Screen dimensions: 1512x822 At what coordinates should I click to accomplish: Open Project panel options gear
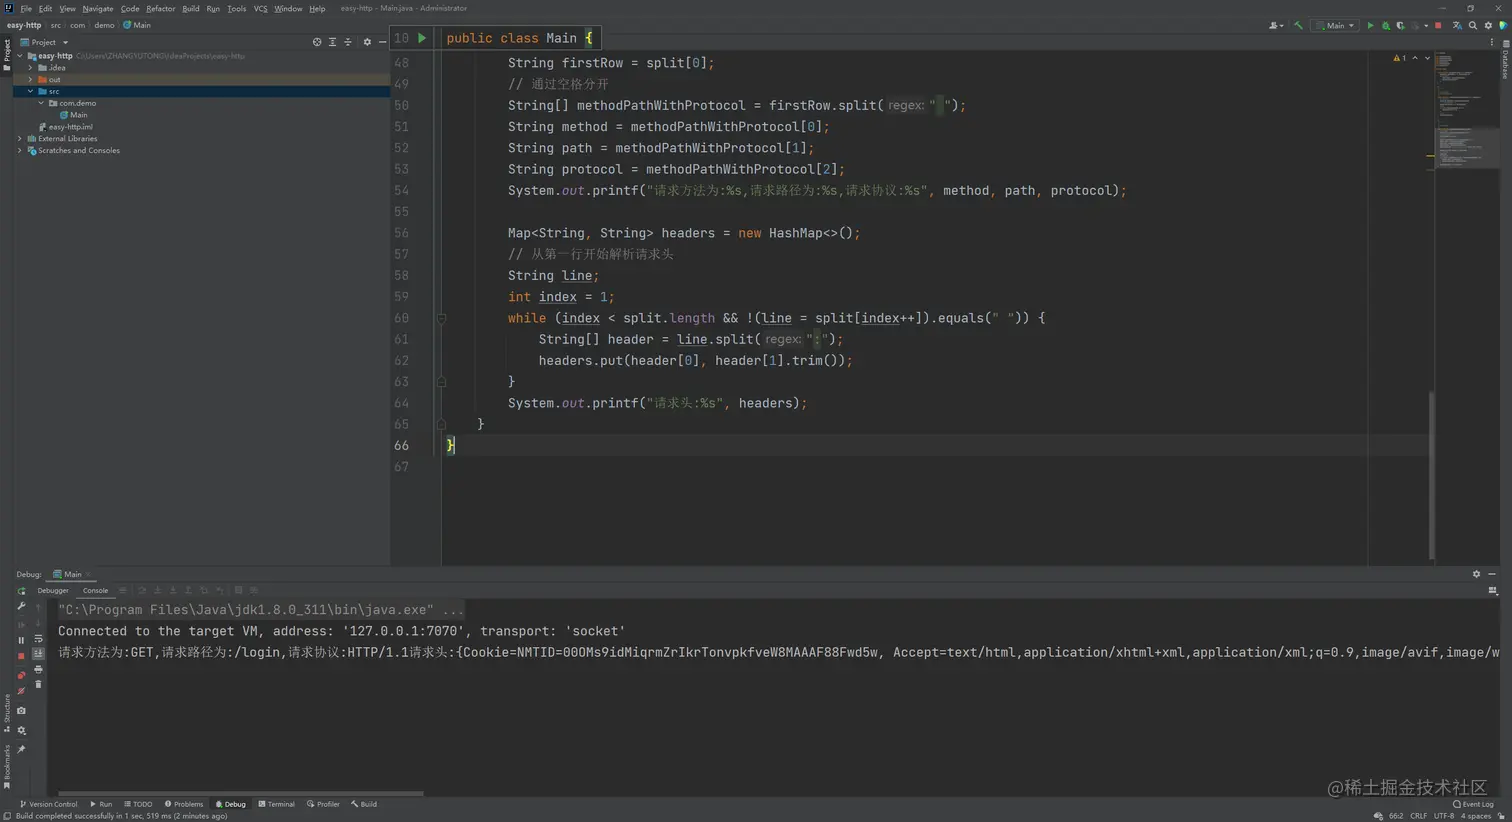coord(367,42)
